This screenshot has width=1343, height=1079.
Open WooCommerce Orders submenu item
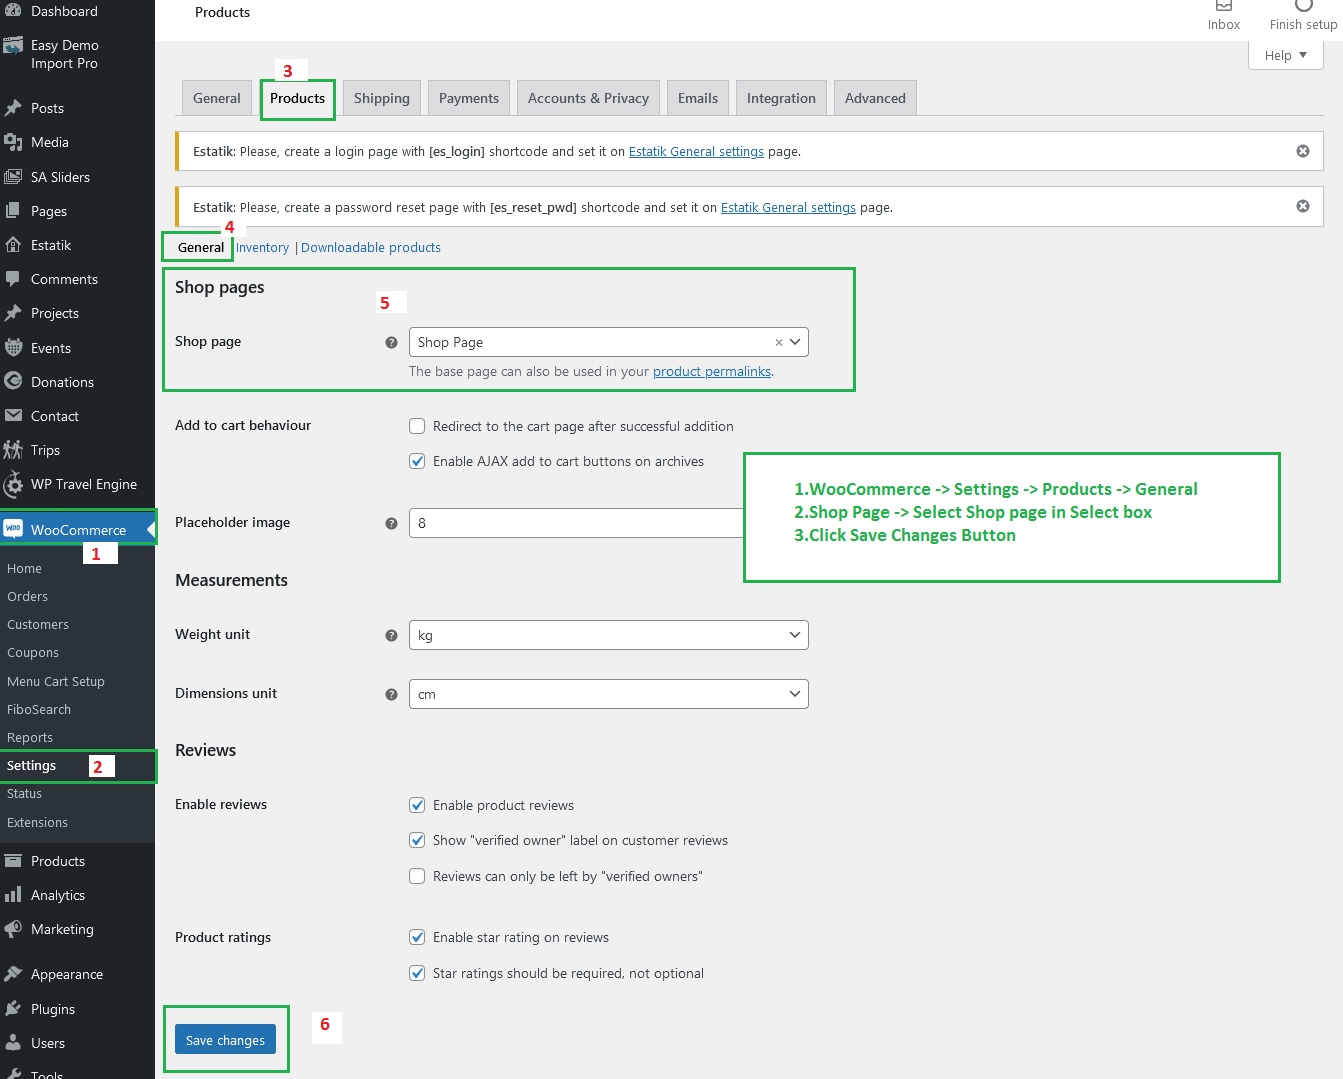28,596
